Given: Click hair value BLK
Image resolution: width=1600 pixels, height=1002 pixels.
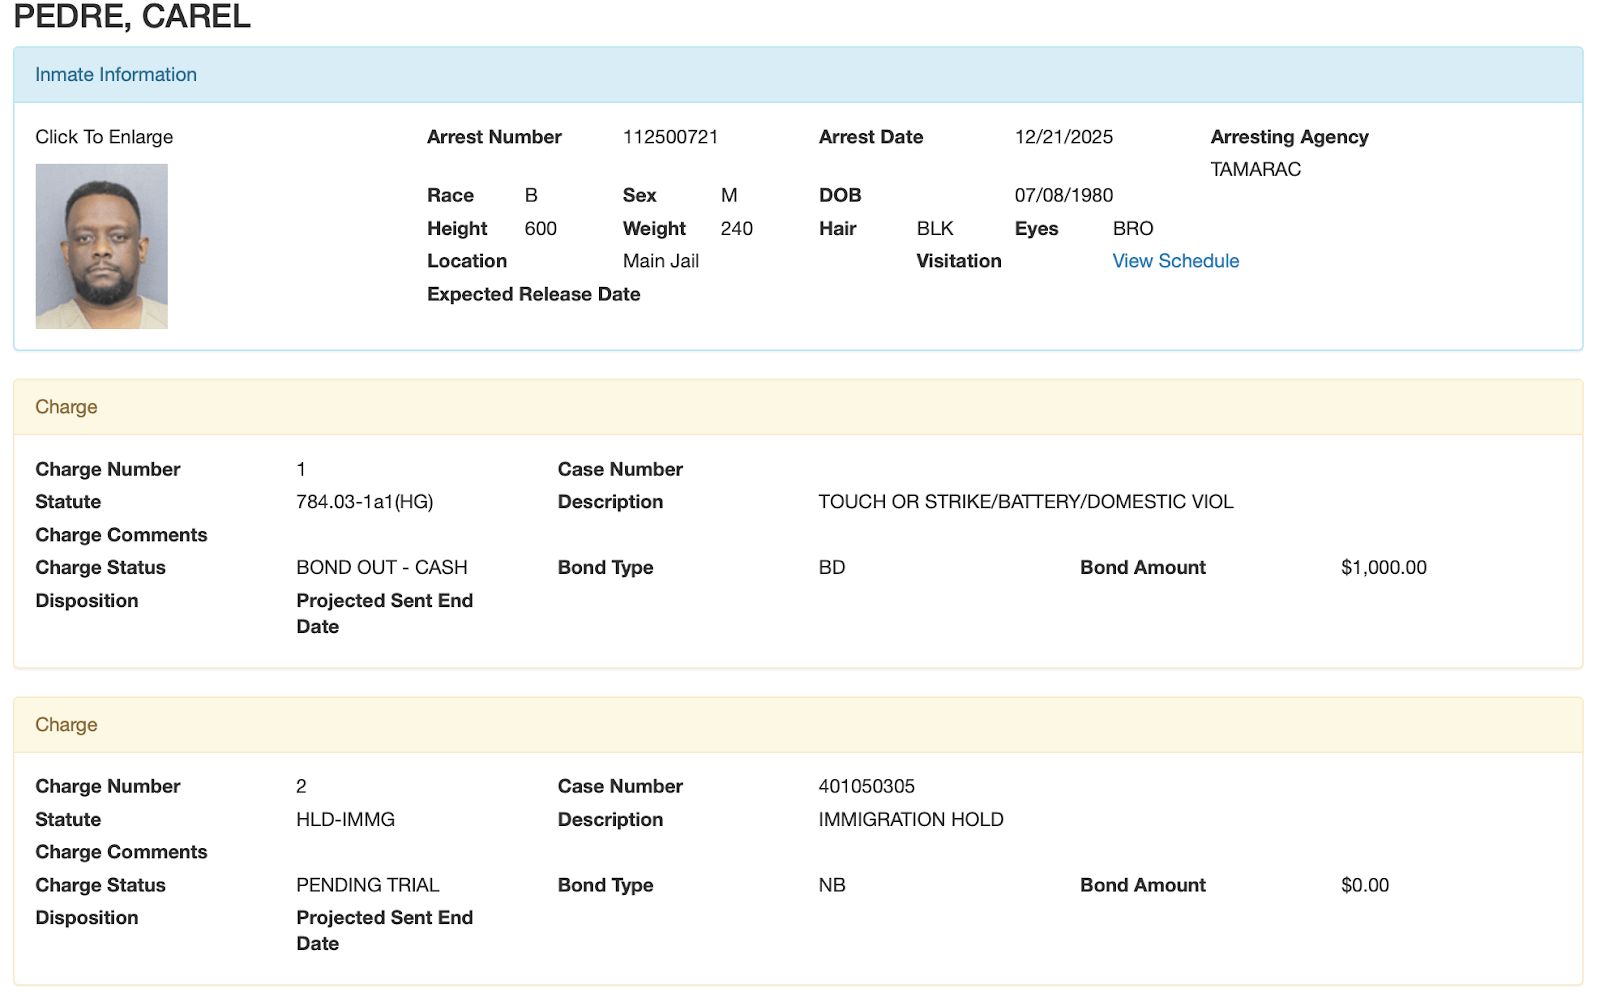Looking at the screenshot, I should pyautogui.click(x=934, y=228).
